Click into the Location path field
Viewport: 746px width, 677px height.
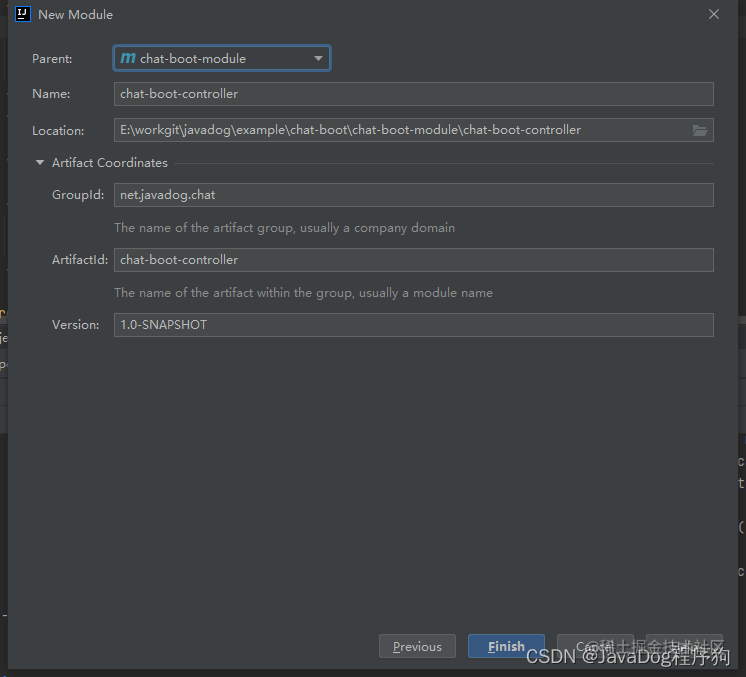413,130
